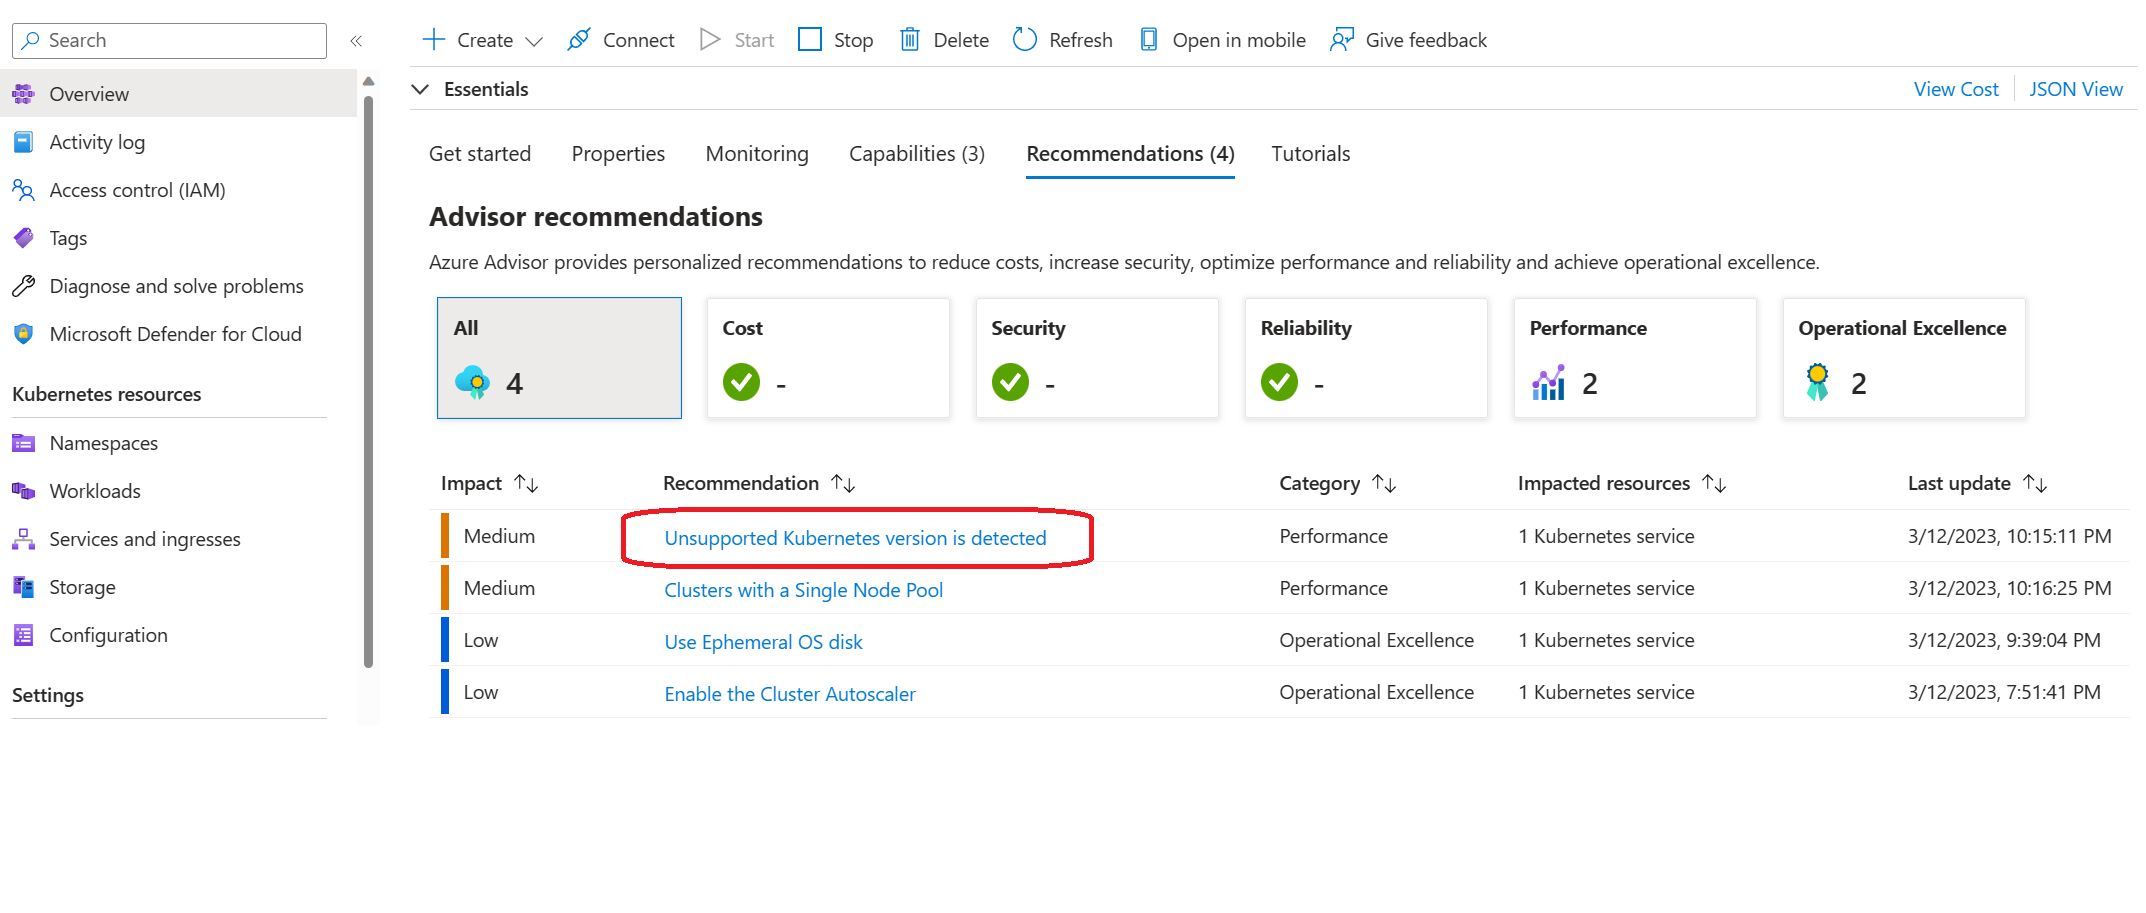Filter by the Reliability card

coord(1366,358)
